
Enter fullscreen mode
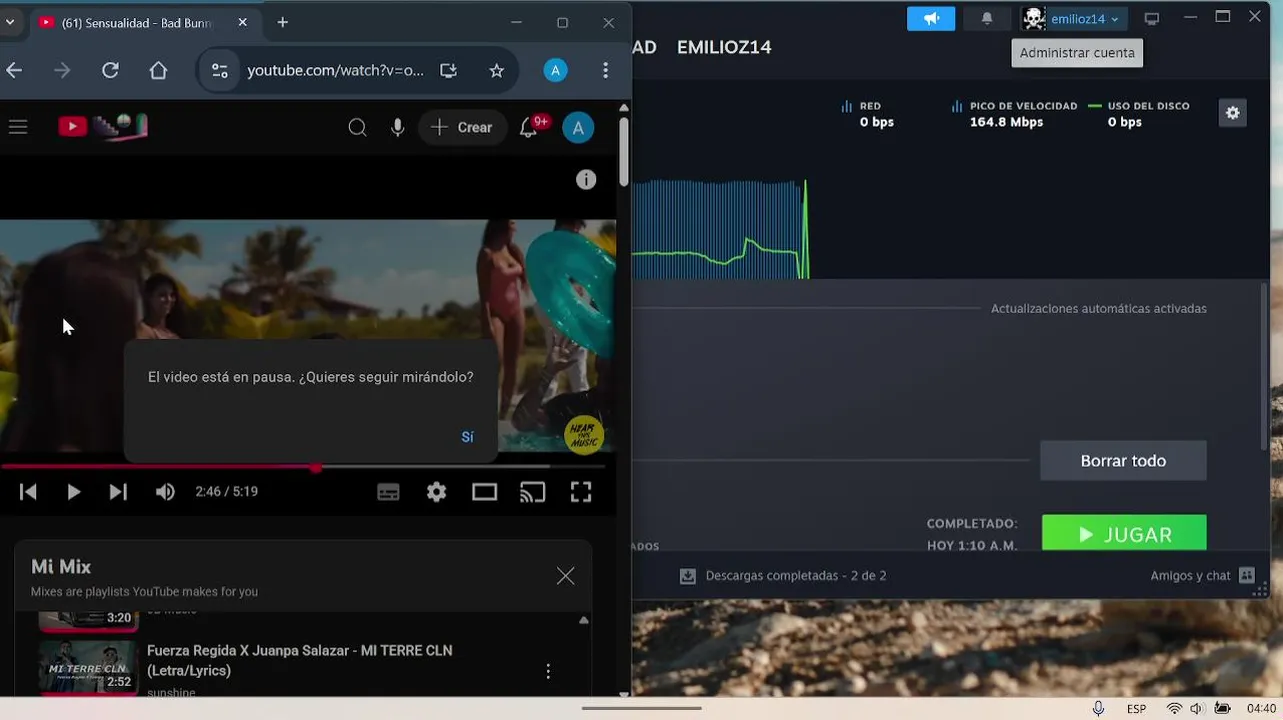coord(581,492)
